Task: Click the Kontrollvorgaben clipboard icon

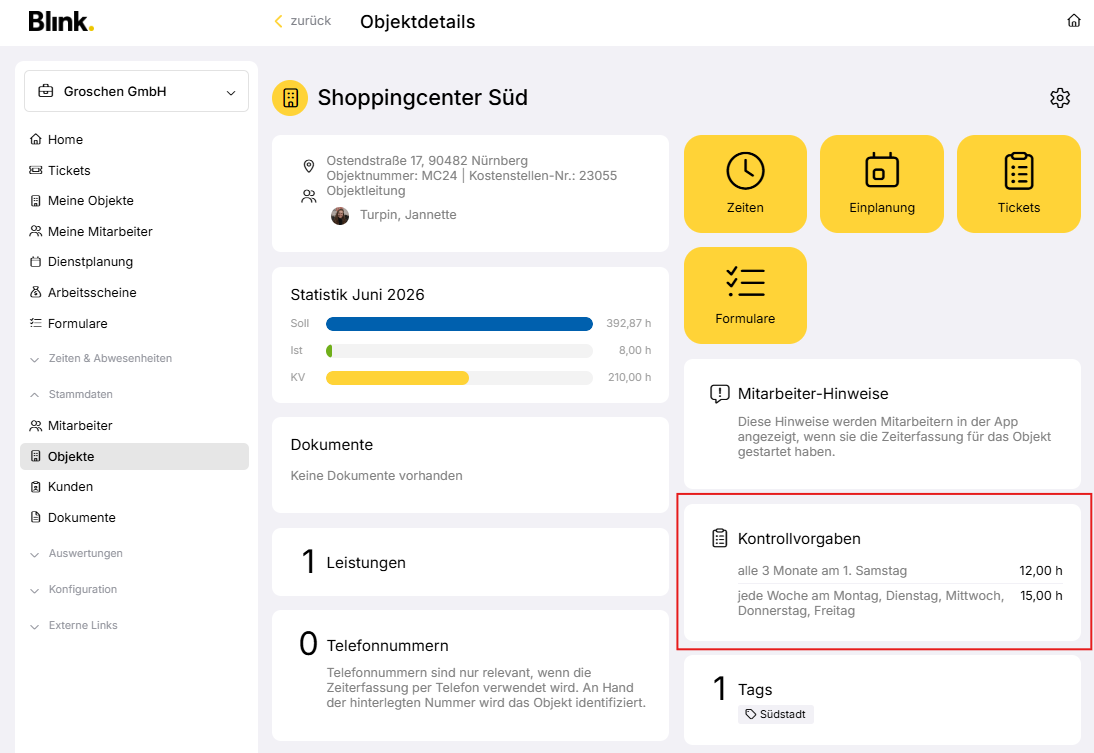Action: tap(719, 538)
